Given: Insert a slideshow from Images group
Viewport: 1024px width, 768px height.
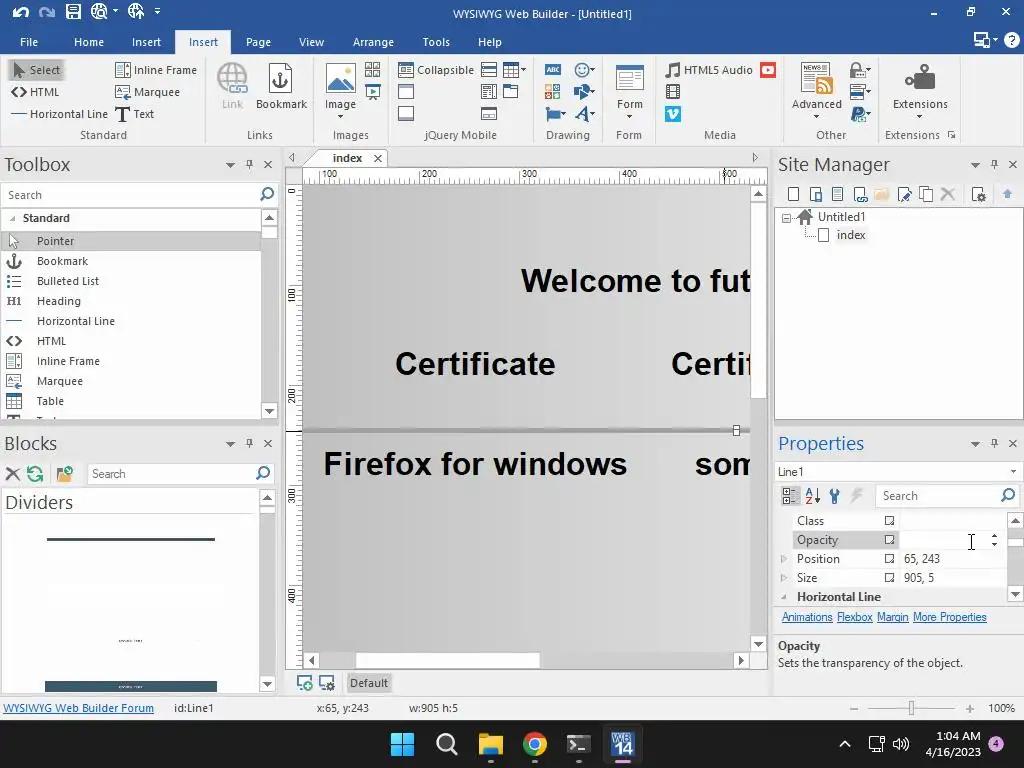Looking at the screenshot, I should 372,92.
